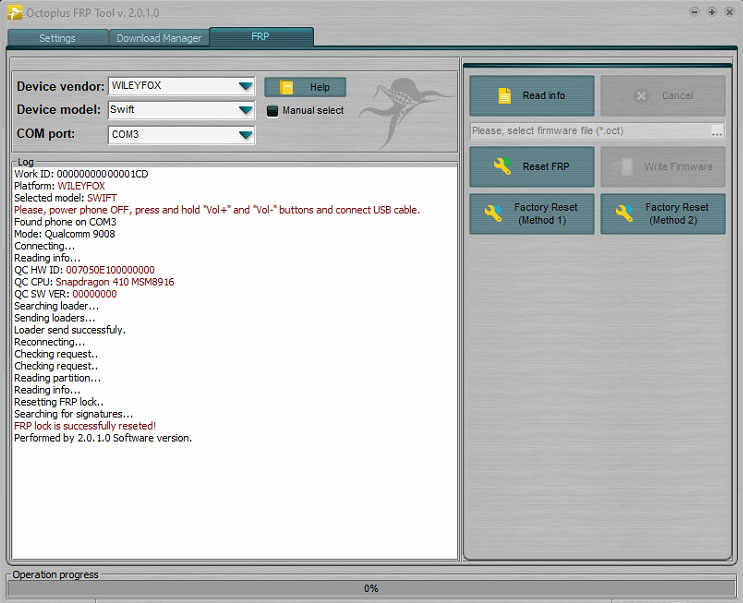The height and width of the screenshot is (603, 743).
Task: Click log value '007050E100000000'
Action: tap(110, 270)
